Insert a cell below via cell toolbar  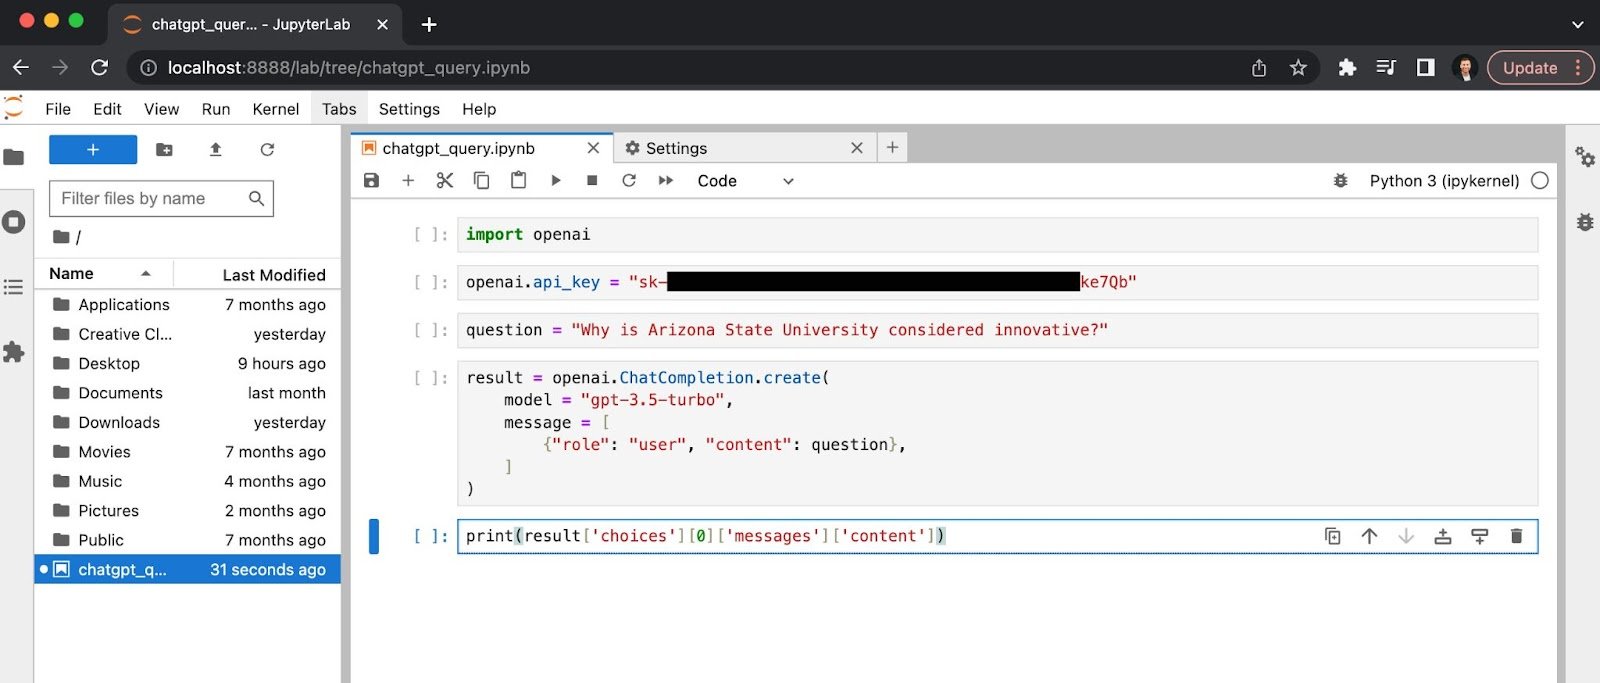(x=1480, y=536)
